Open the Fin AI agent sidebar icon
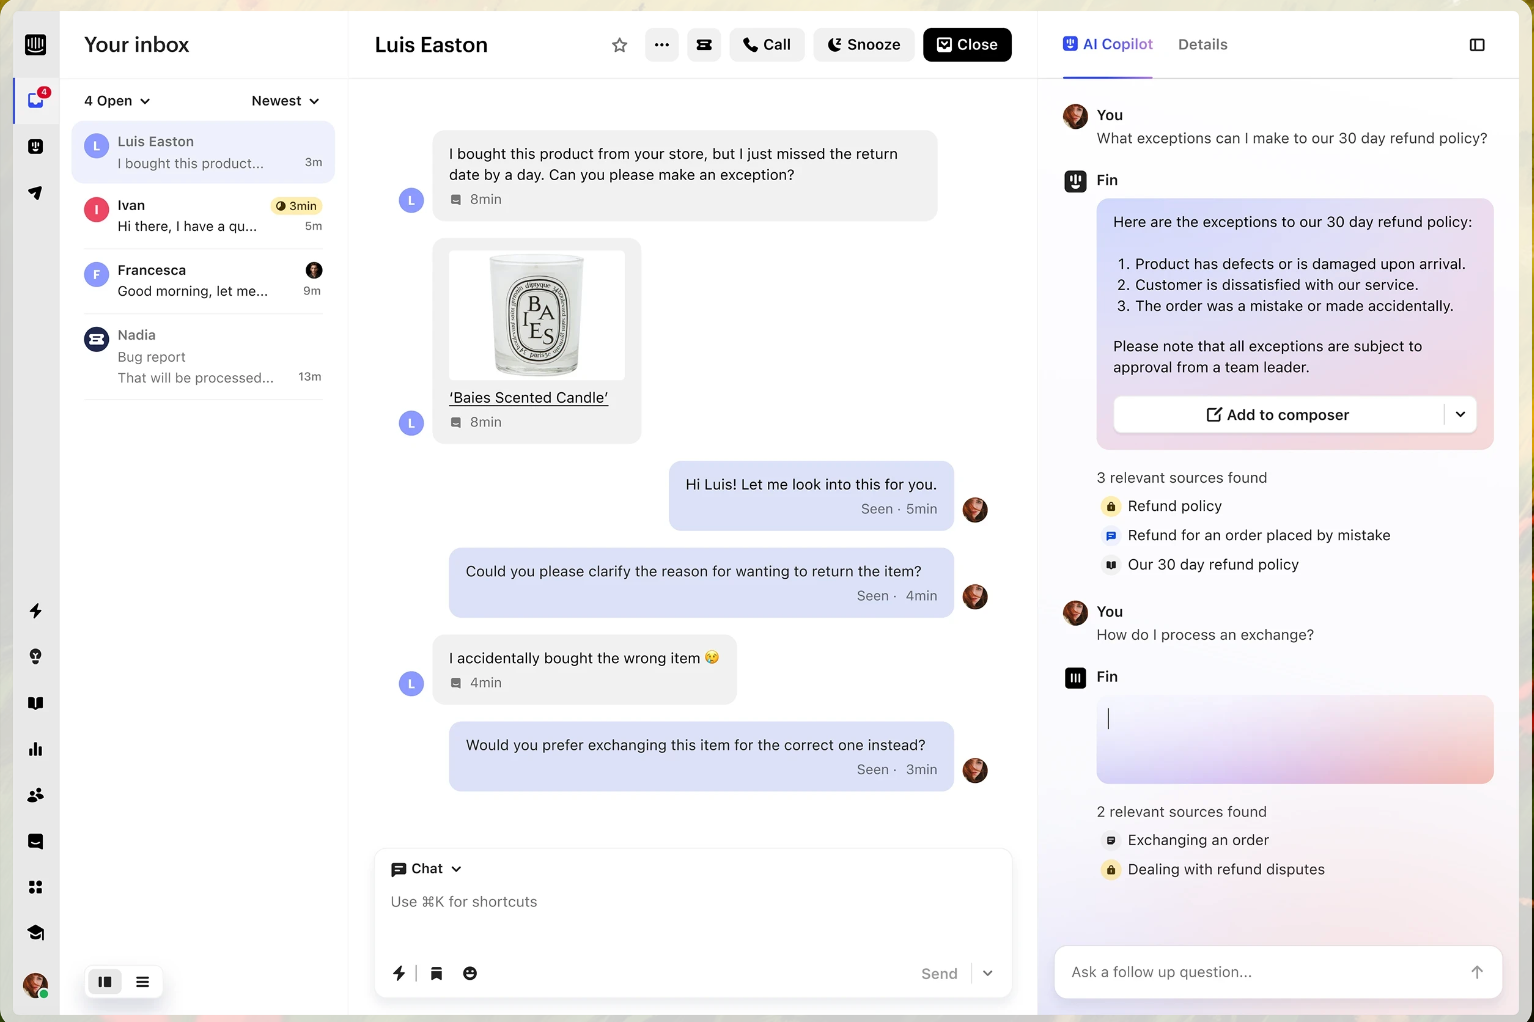Image resolution: width=1534 pixels, height=1022 pixels. (36, 146)
